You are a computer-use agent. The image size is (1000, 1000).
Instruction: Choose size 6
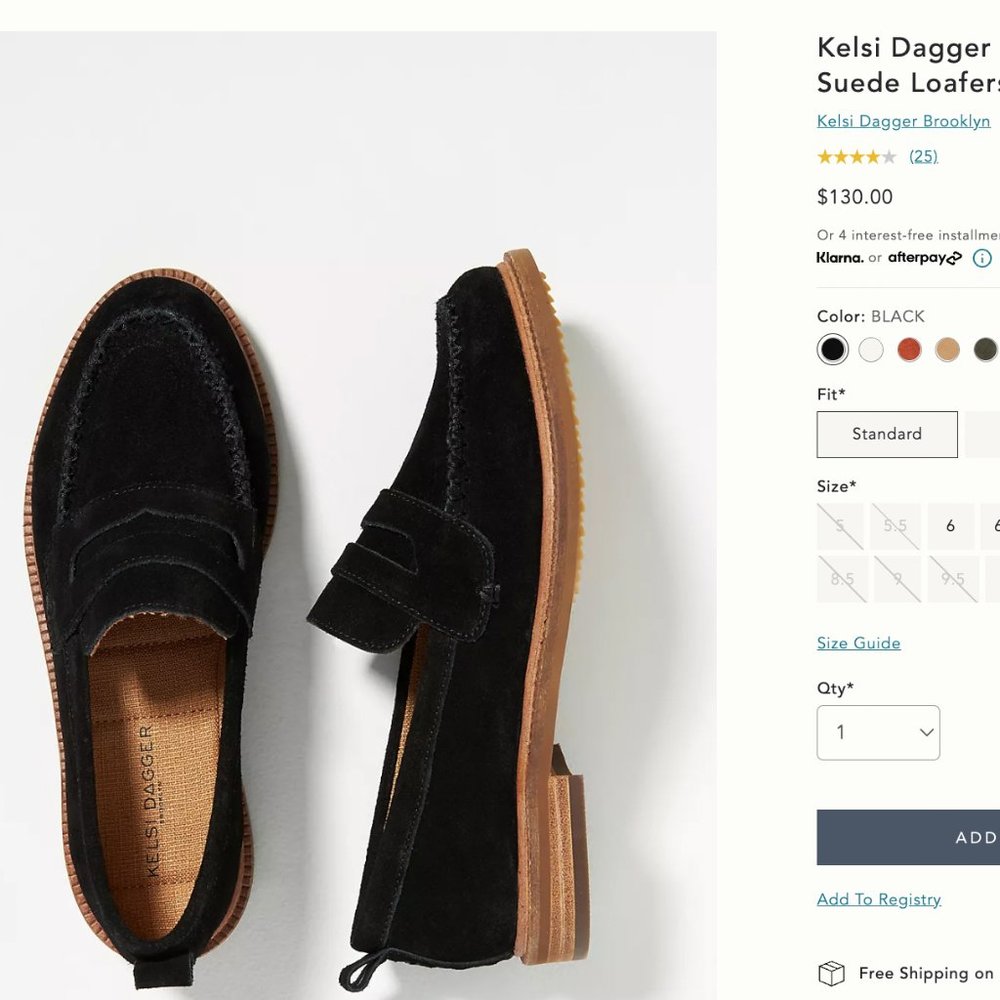tap(950, 525)
